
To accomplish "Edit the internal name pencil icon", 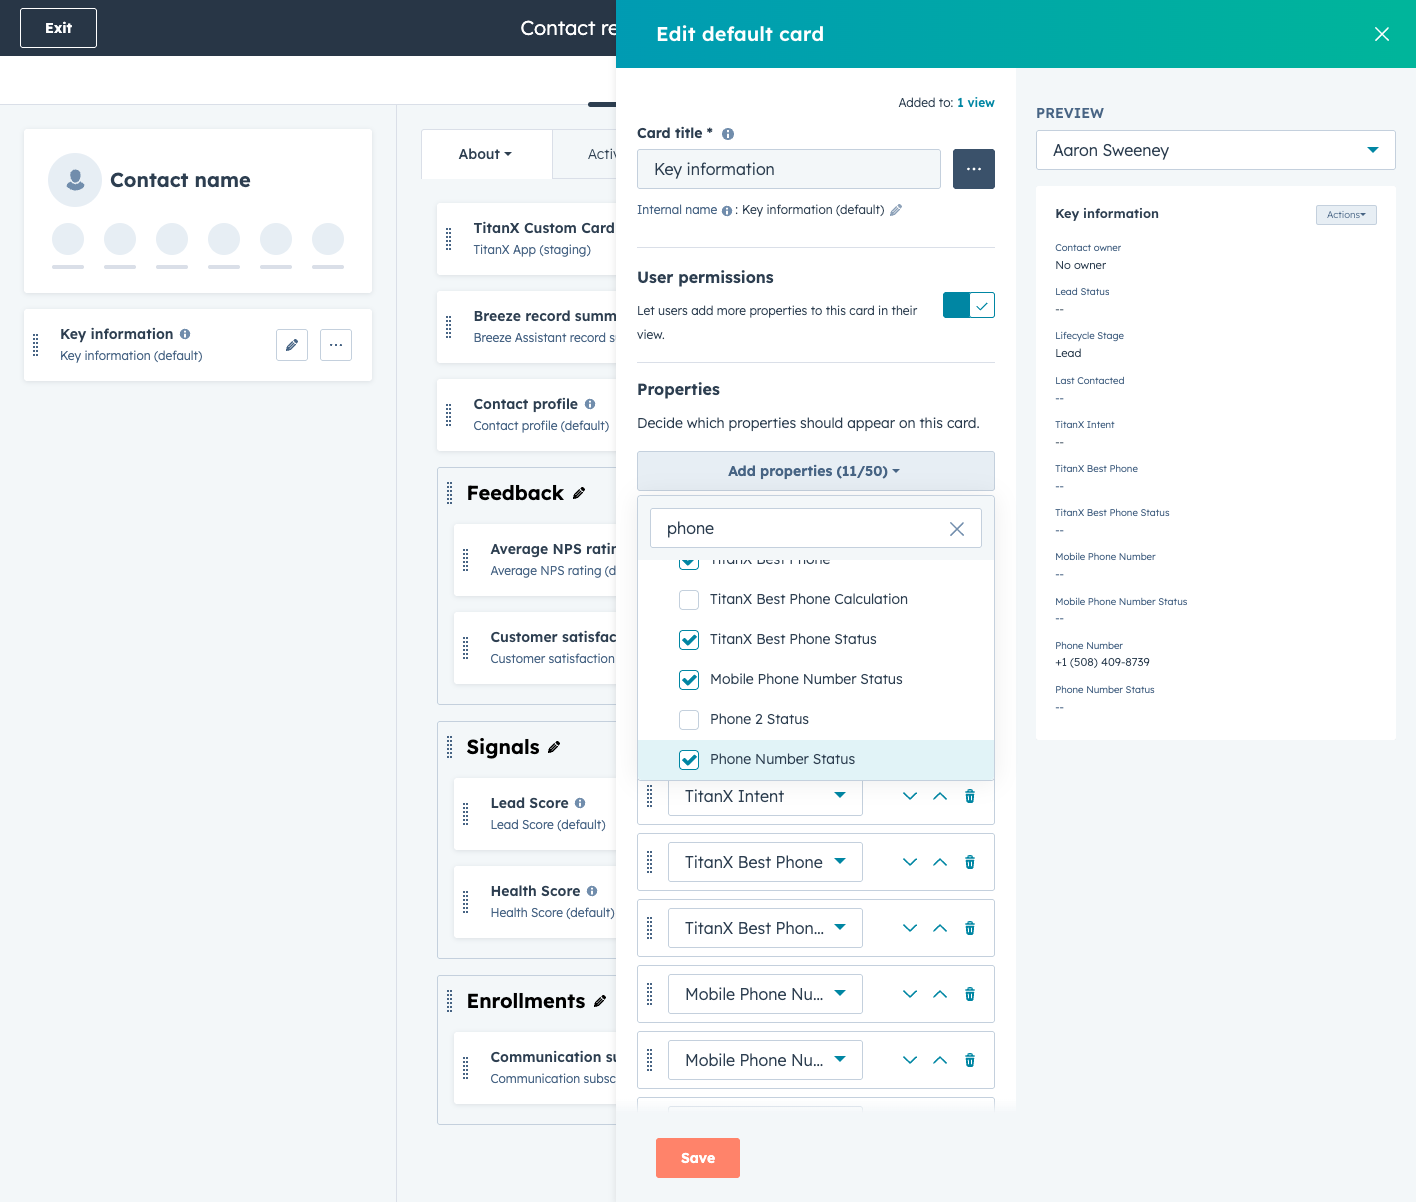I will [x=896, y=210].
